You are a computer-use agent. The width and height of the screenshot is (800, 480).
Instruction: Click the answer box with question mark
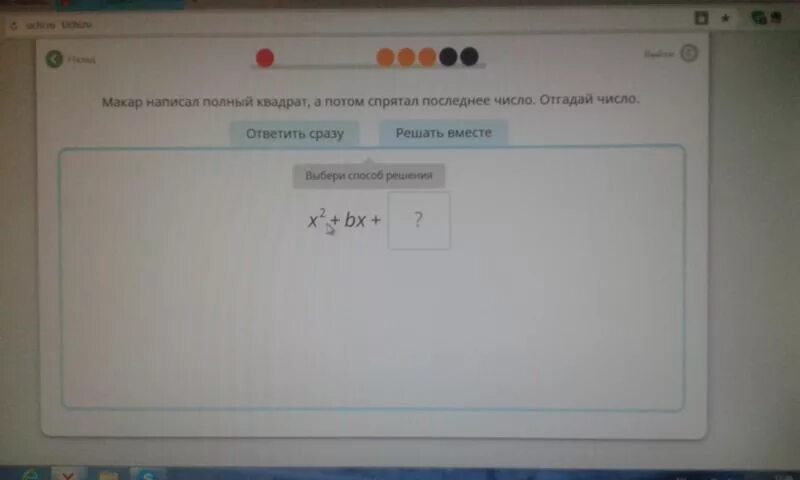[x=419, y=220]
